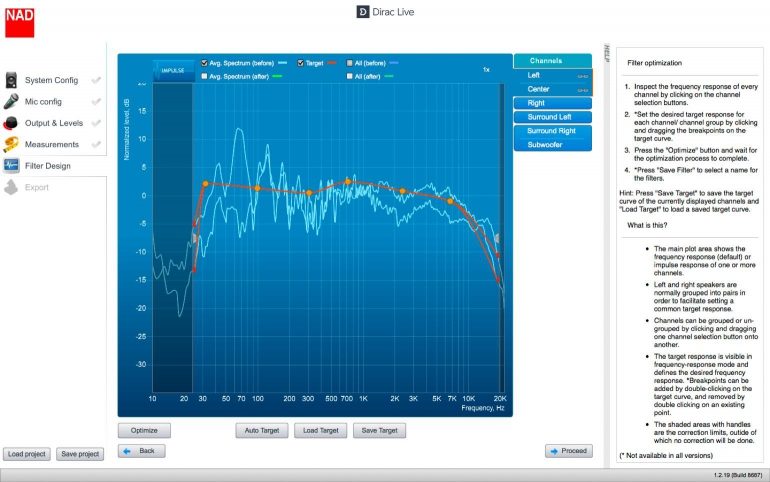Screen dimensions: 770x482
Task: Click the link icon beside Left channel
Action: [582, 75]
